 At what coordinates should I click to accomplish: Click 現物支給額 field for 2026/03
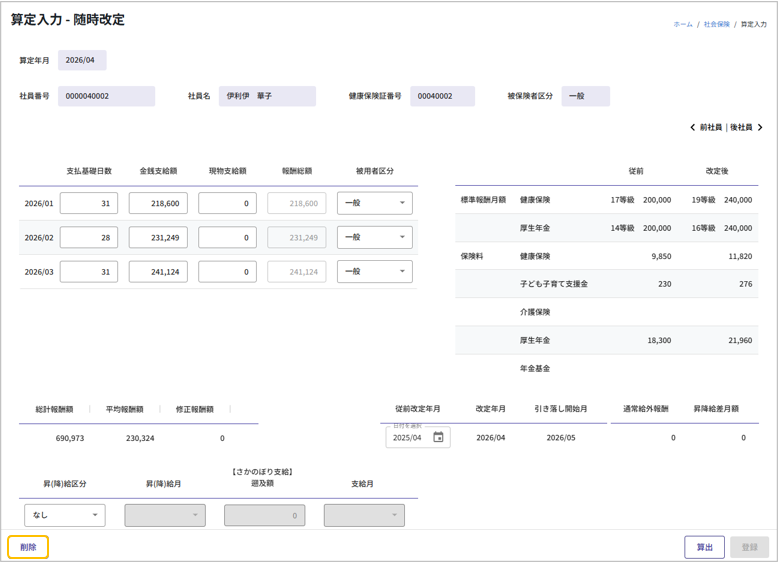[x=227, y=271]
